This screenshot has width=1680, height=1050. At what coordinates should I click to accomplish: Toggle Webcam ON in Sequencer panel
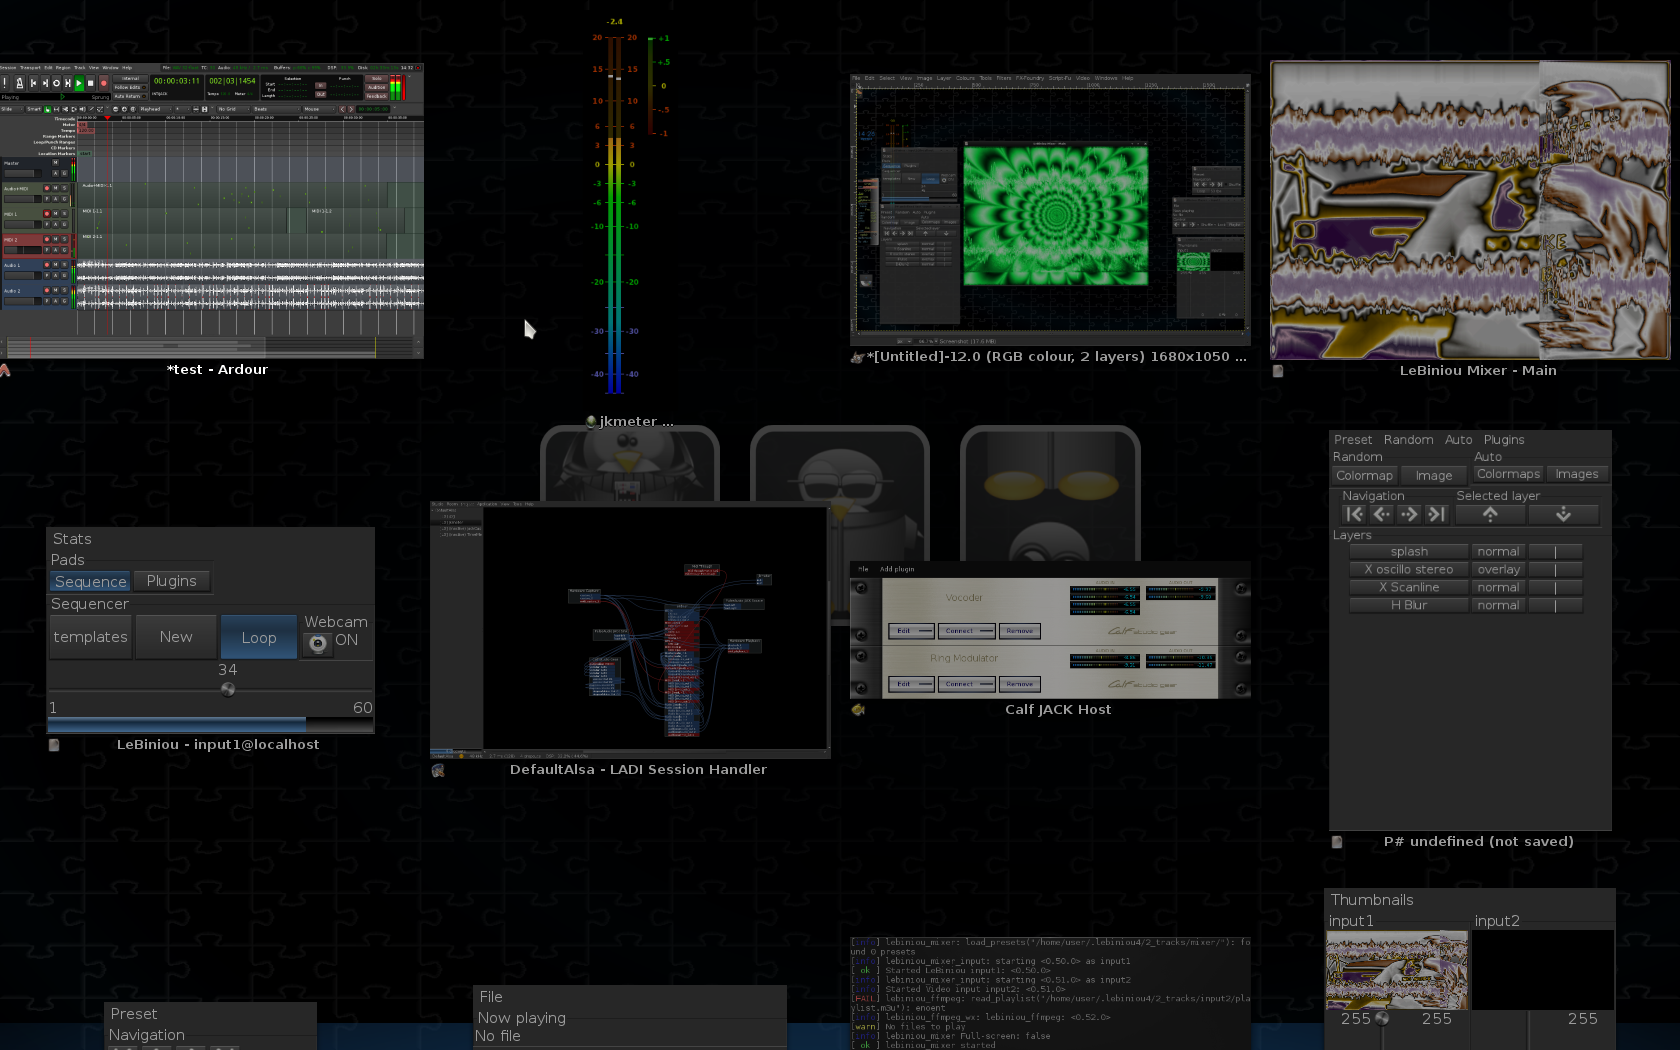pyautogui.click(x=346, y=640)
